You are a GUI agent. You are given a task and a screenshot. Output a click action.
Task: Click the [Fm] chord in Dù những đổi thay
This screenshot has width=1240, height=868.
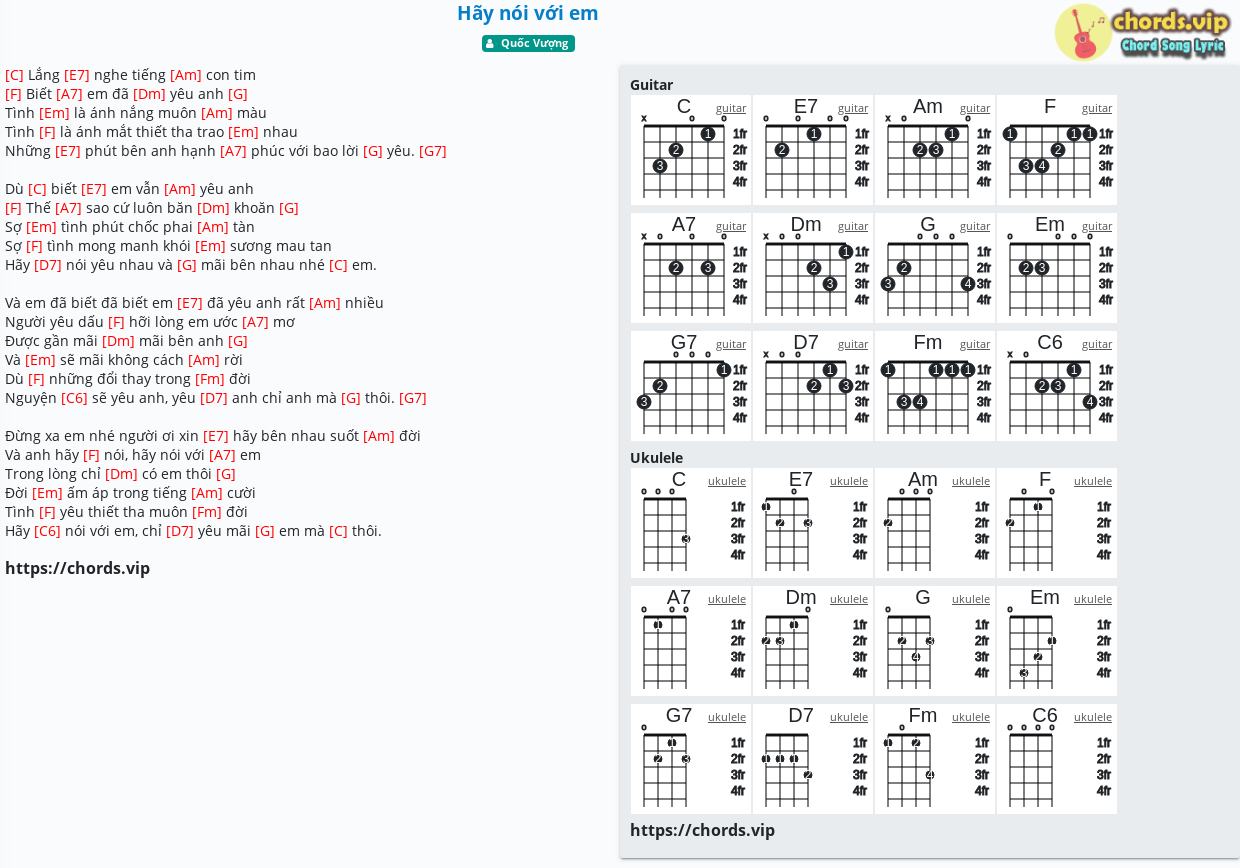pos(210,379)
